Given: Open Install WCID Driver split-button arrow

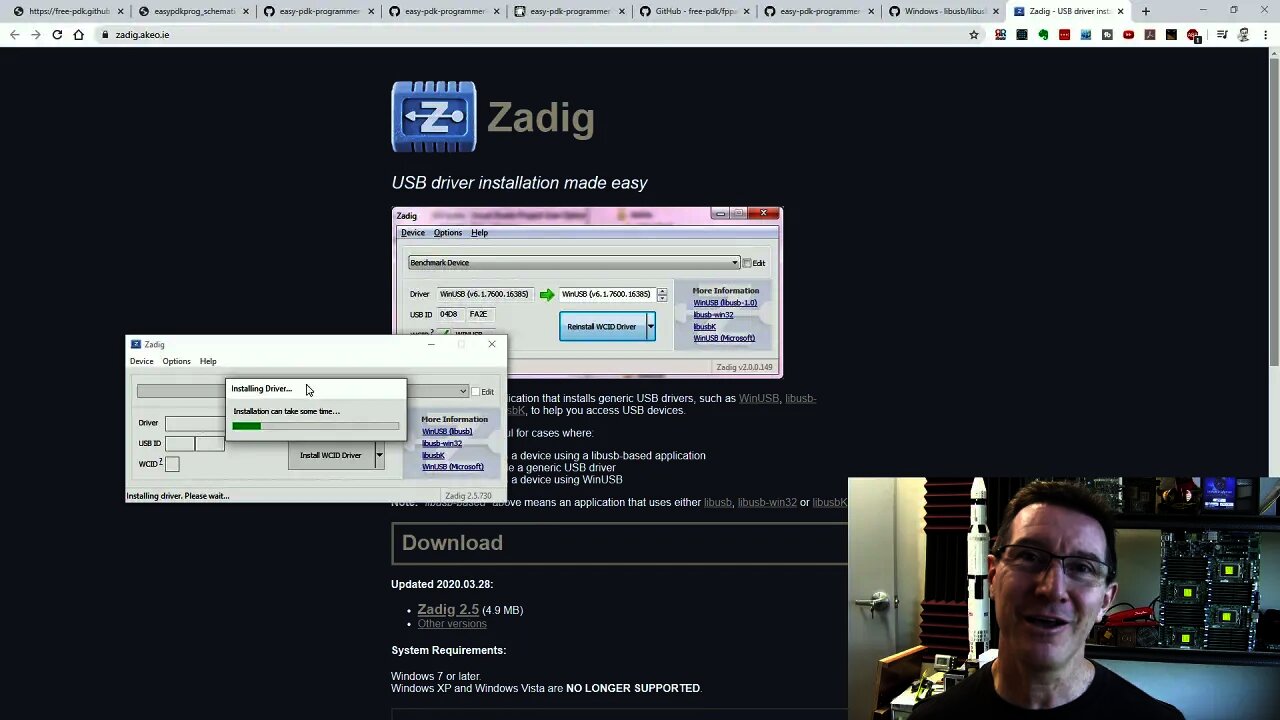Looking at the screenshot, I should coord(379,456).
